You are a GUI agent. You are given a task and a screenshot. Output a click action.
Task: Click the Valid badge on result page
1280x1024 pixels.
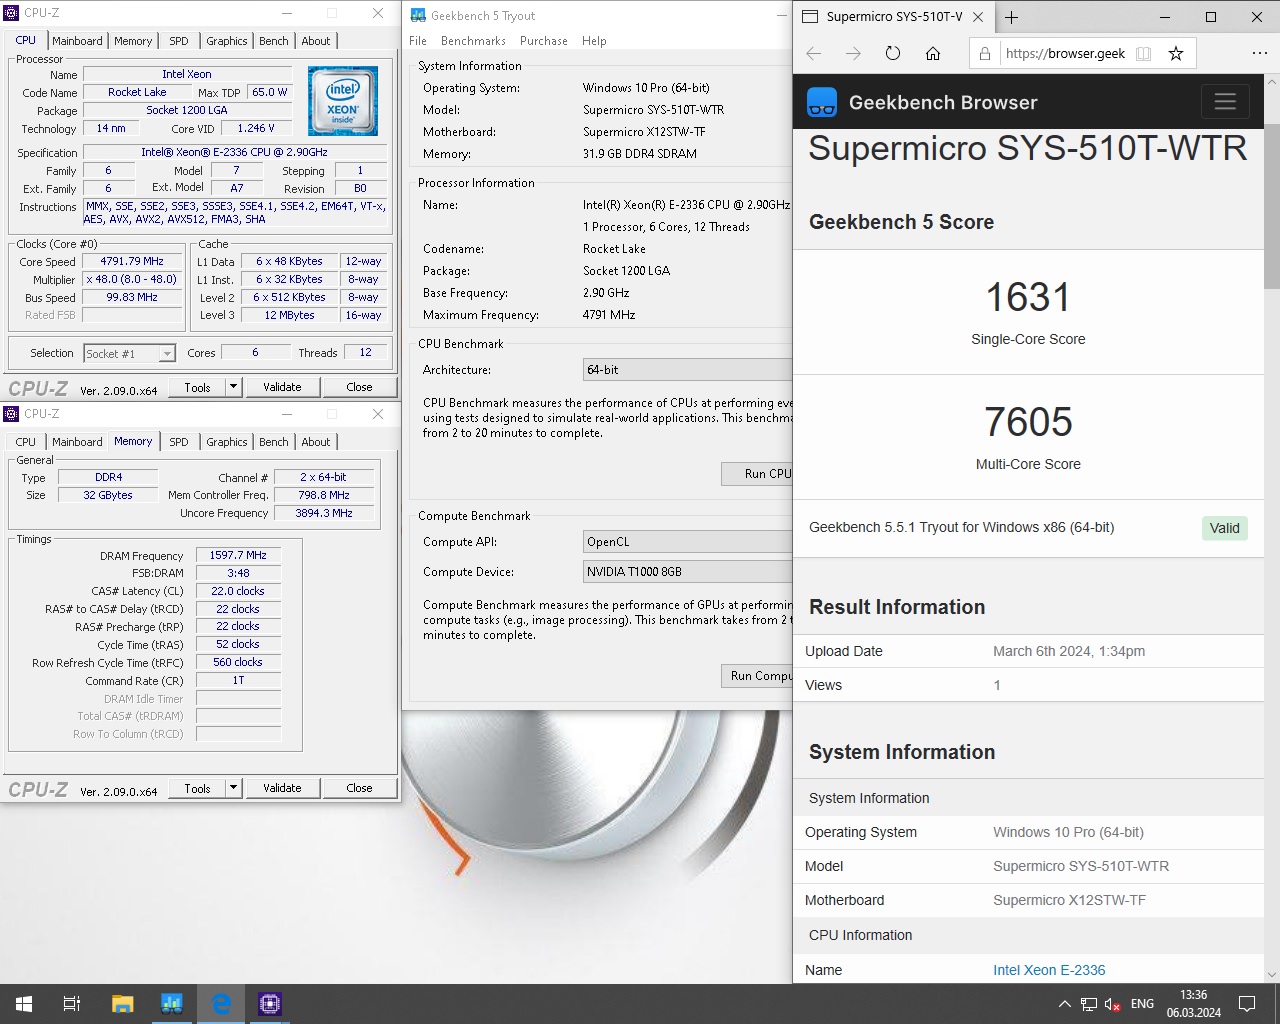point(1224,528)
